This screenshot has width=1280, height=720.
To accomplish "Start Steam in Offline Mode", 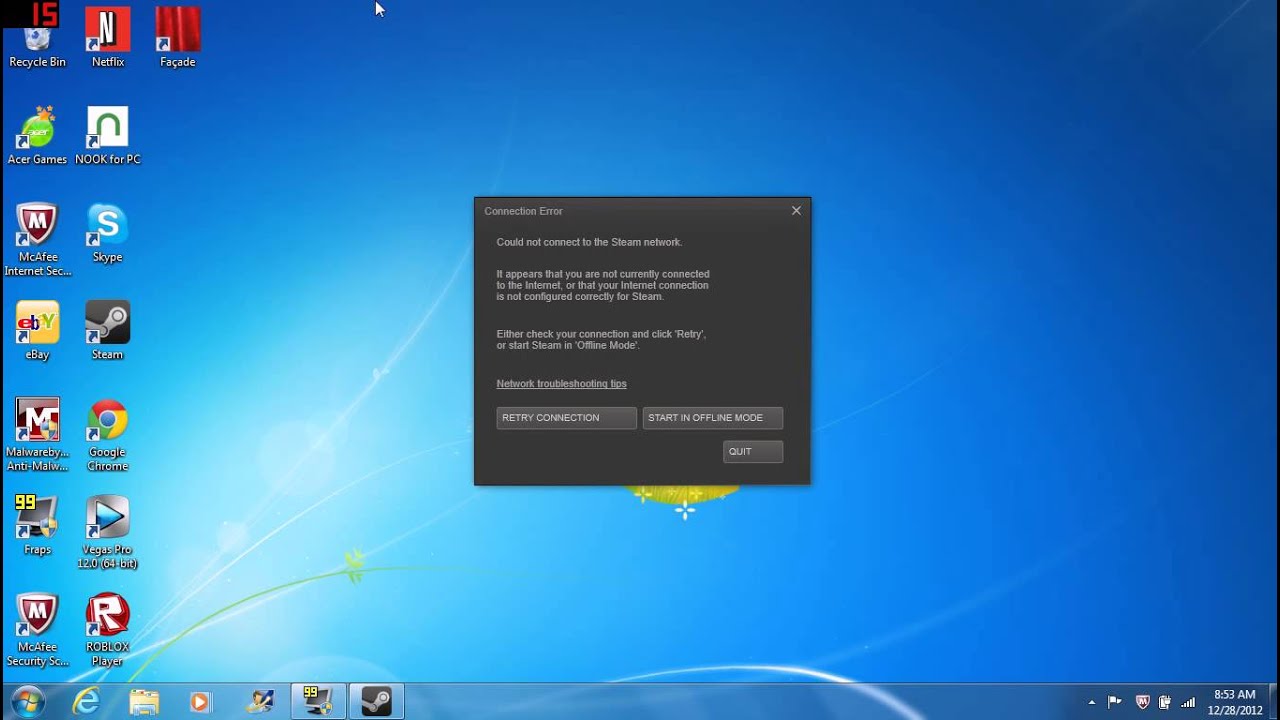I will coord(712,418).
